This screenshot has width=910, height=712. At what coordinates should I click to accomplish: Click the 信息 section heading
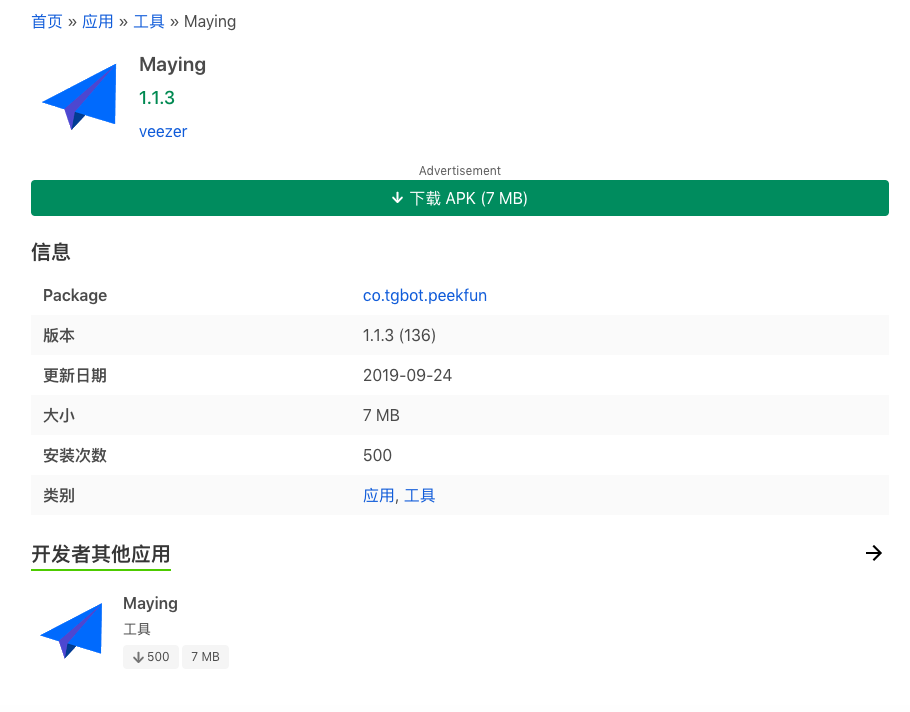51,252
